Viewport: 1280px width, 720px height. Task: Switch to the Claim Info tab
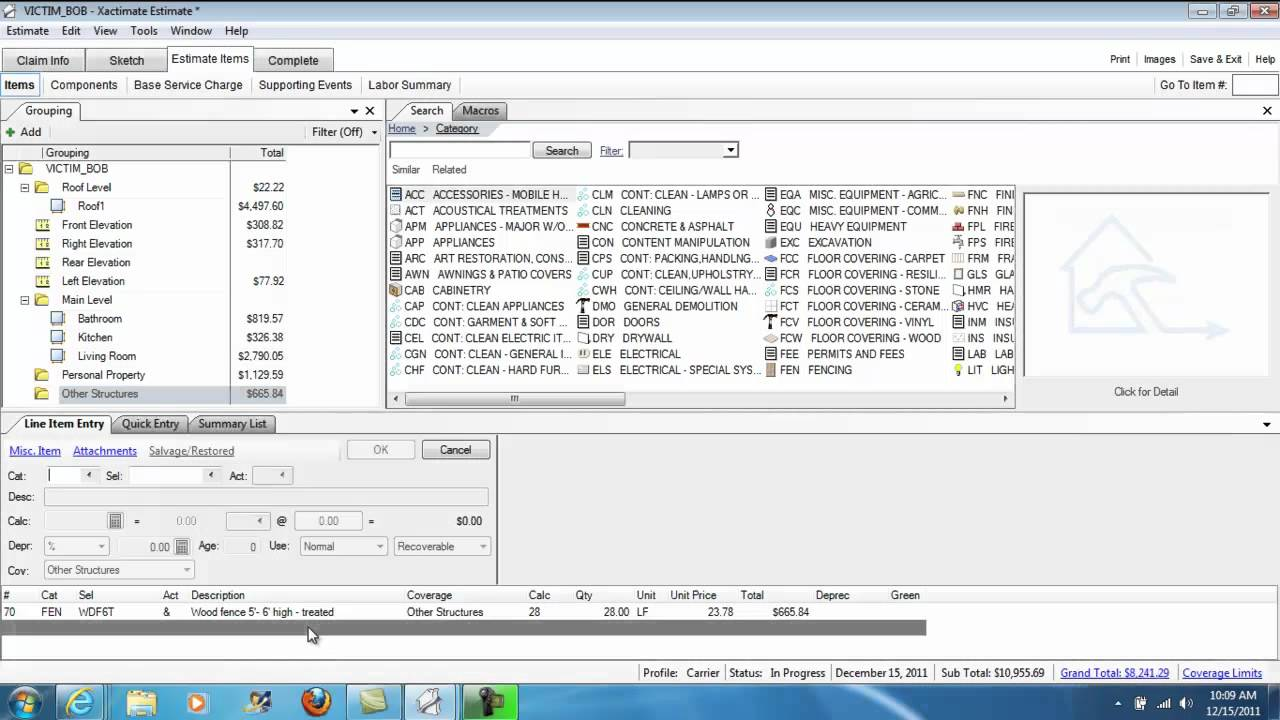[43, 60]
